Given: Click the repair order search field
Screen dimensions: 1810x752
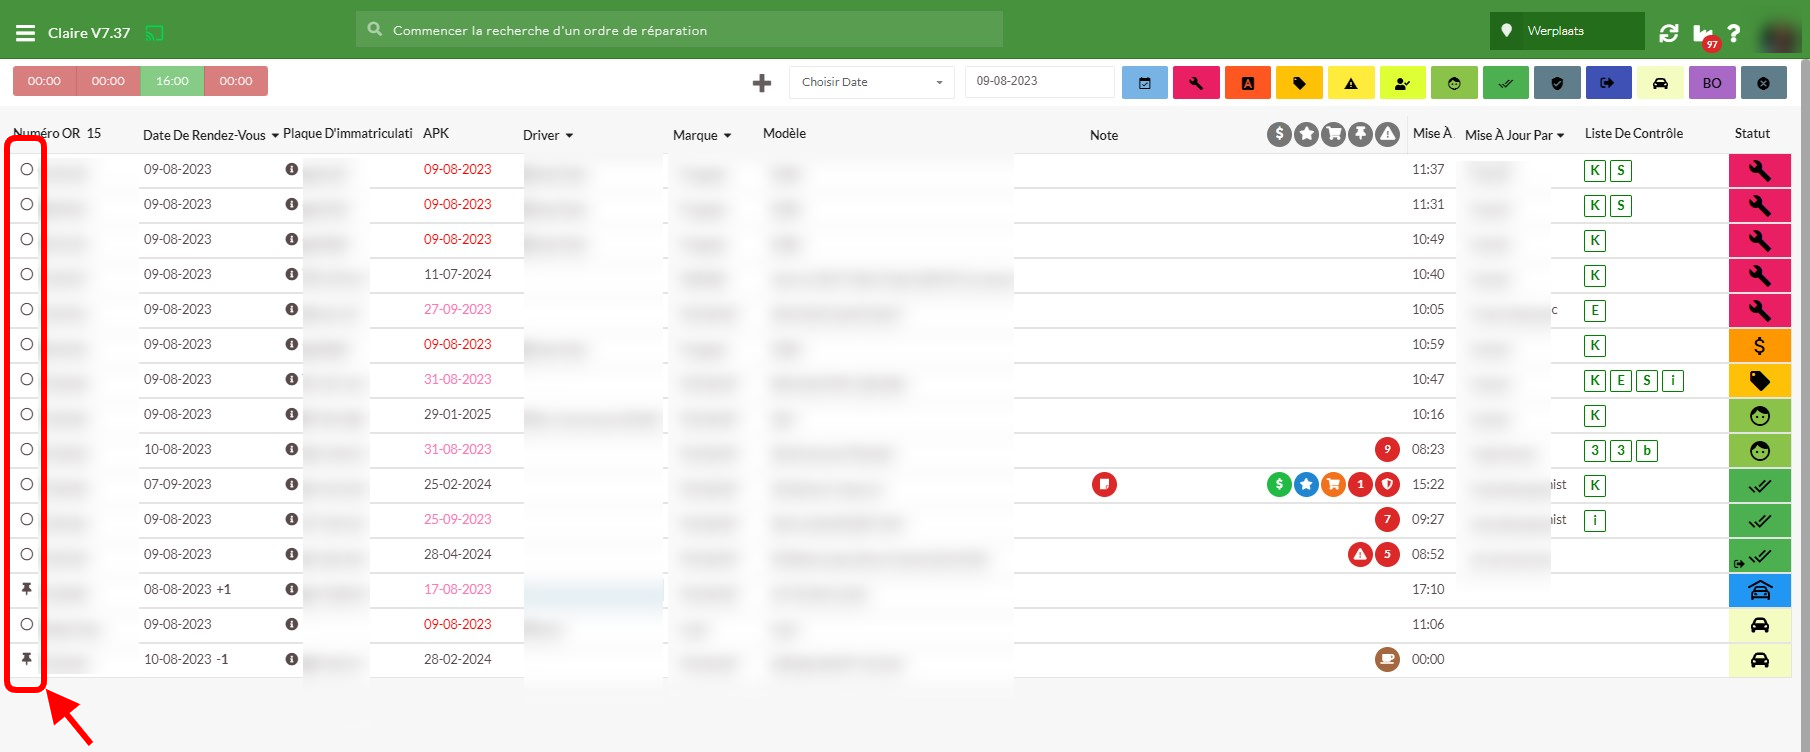Looking at the screenshot, I should (x=679, y=30).
